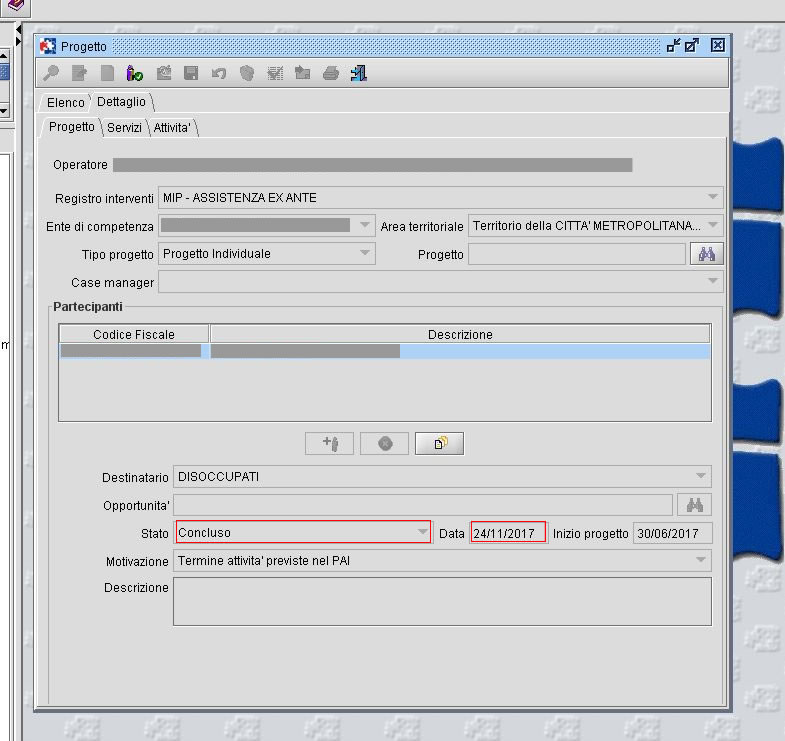Click the Opportunita' input field

pos(423,505)
